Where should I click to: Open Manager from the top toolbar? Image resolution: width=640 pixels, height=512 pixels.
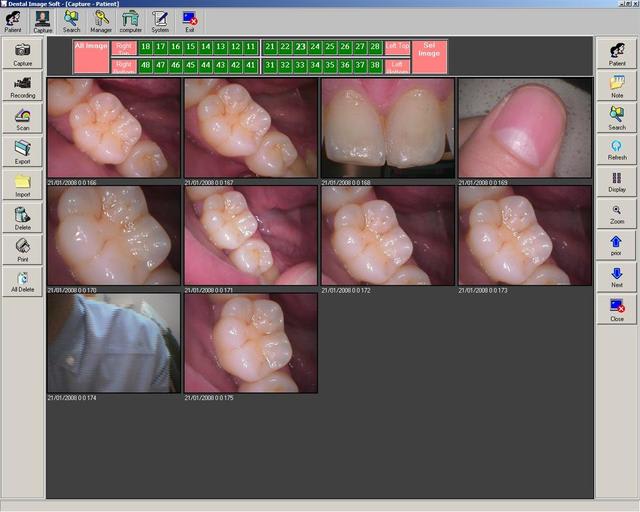coord(101,21)
